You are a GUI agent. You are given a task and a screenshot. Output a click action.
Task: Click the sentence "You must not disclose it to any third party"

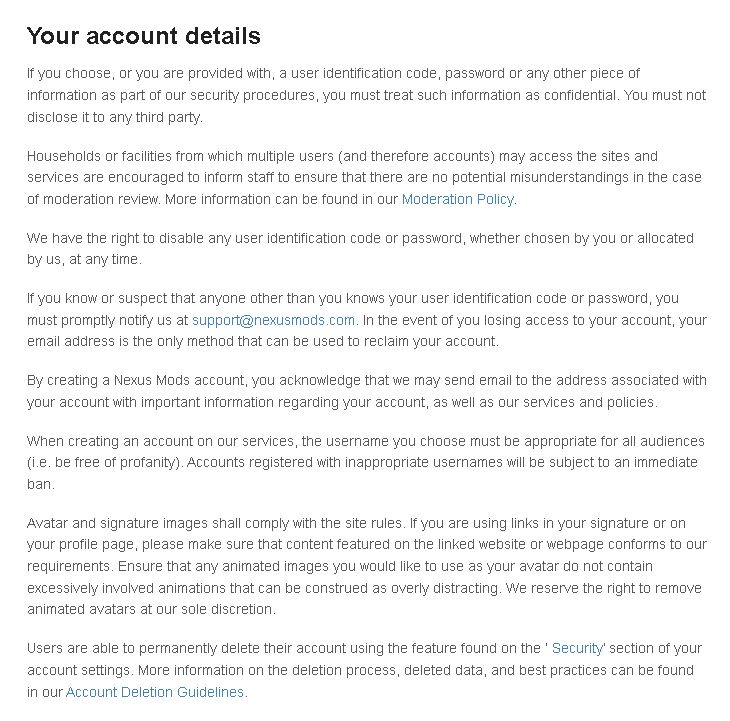pyautogui.click(x=366, y=106)
